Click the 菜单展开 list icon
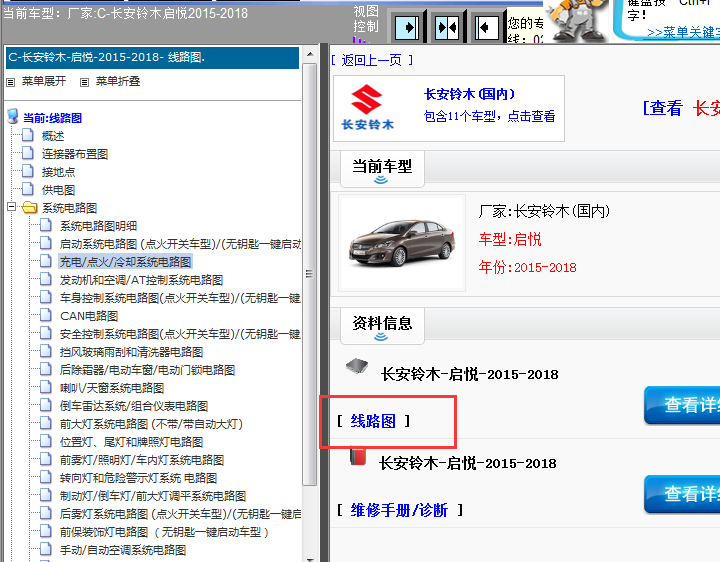This screenshot has height=562, width=720. 11,82
